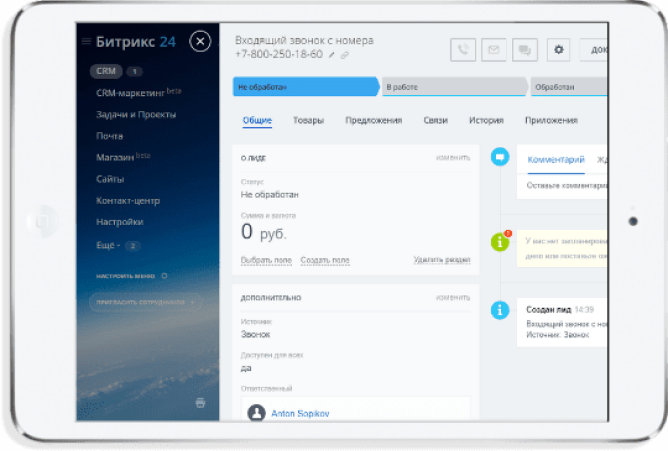Copy lead link via chain icon
Viewport: 668px width, 451px height.
345,55
